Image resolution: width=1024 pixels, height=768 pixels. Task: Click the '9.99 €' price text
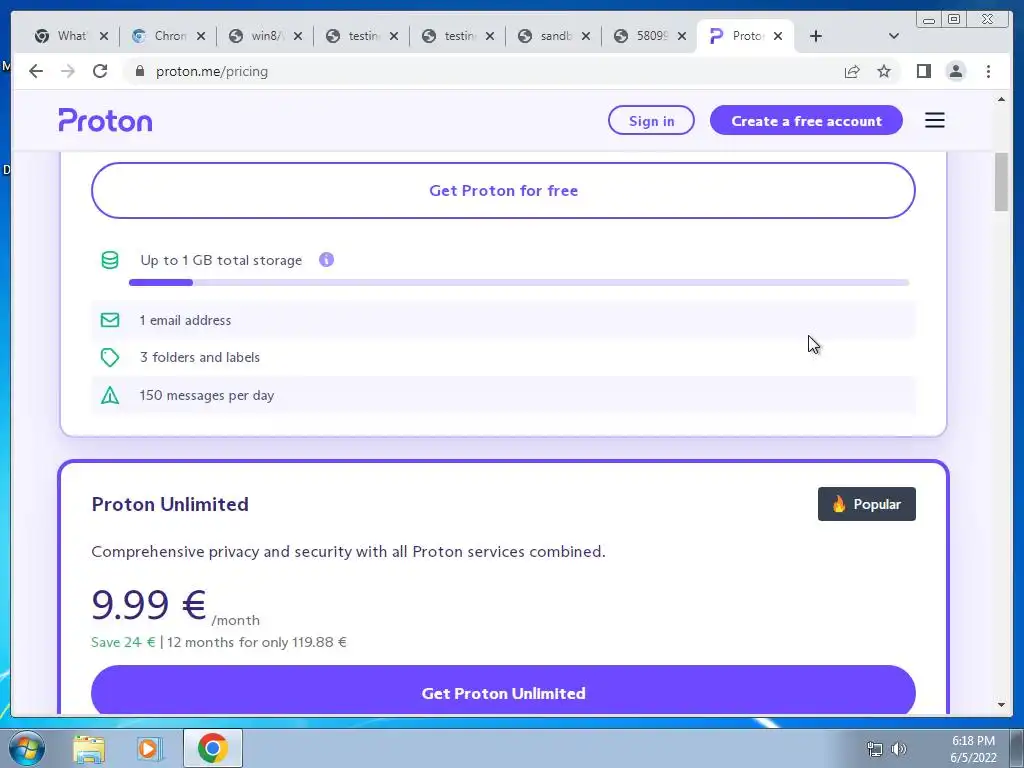point(149,604)
